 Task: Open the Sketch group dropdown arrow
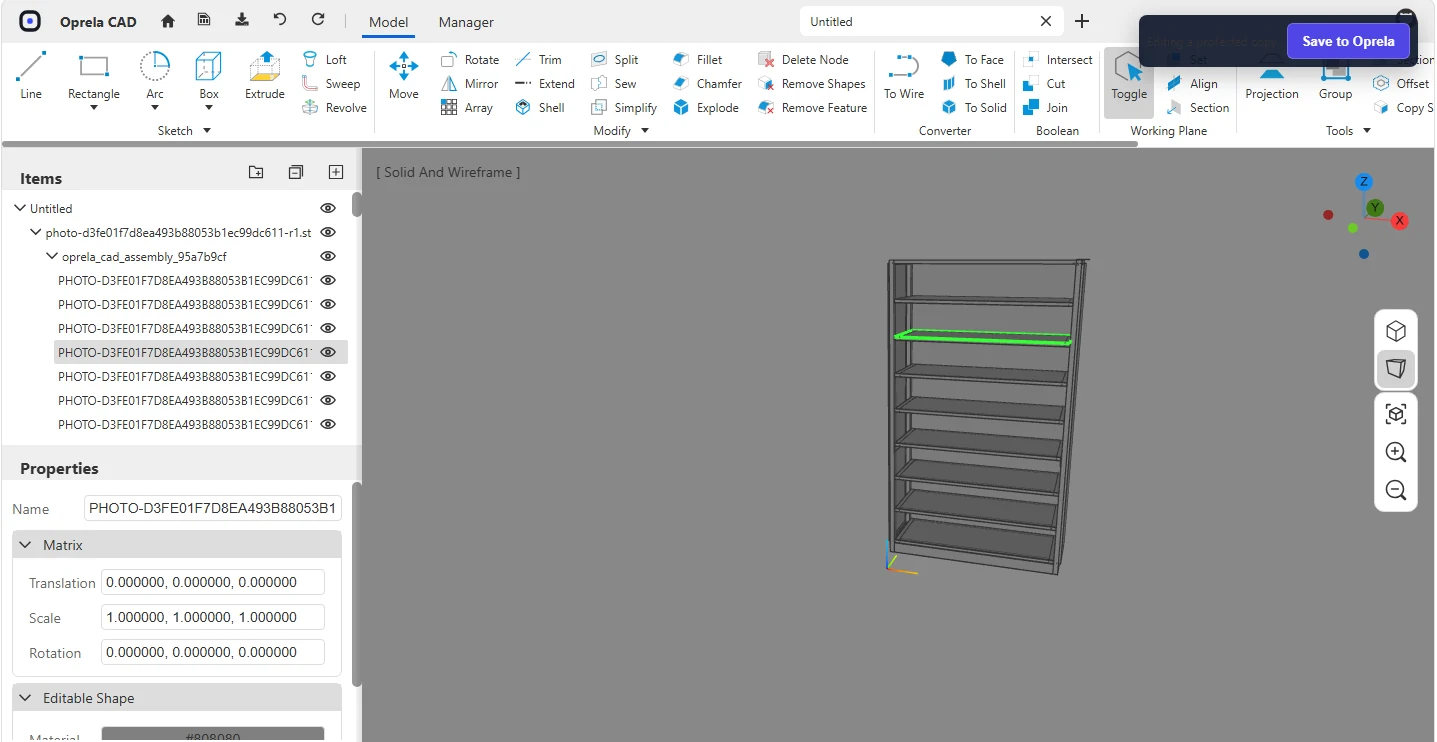(x=207, y=131)
